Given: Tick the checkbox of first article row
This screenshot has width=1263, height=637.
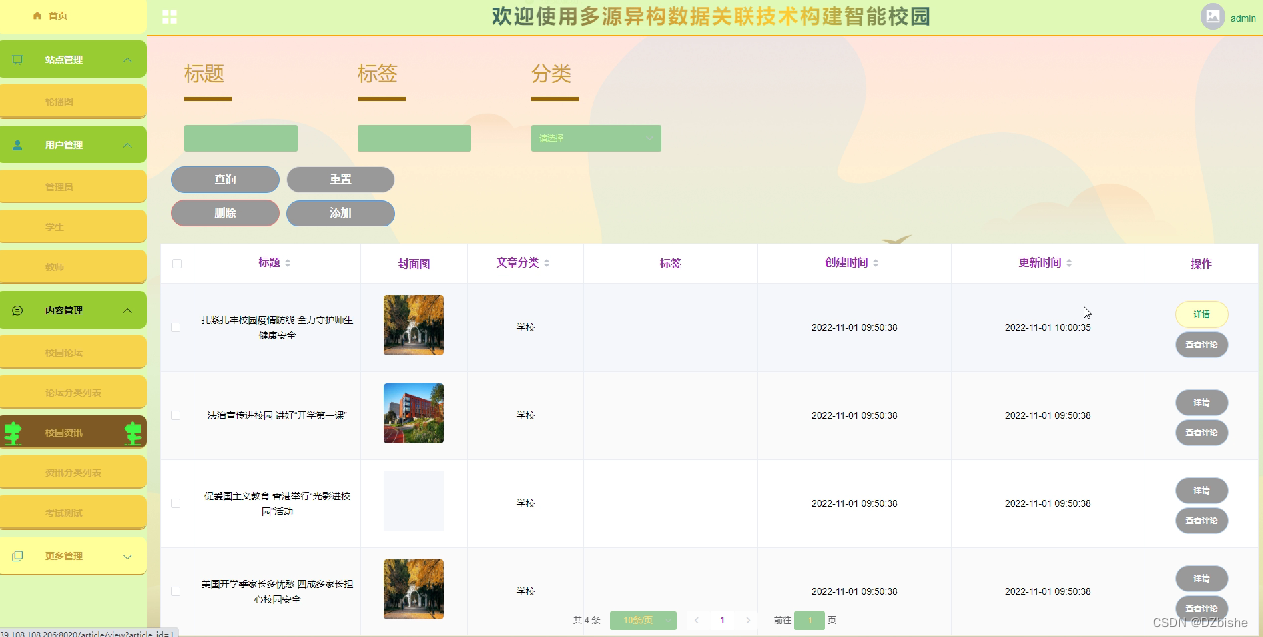Looking at the screenshot, I should click(x=177, y=327).
